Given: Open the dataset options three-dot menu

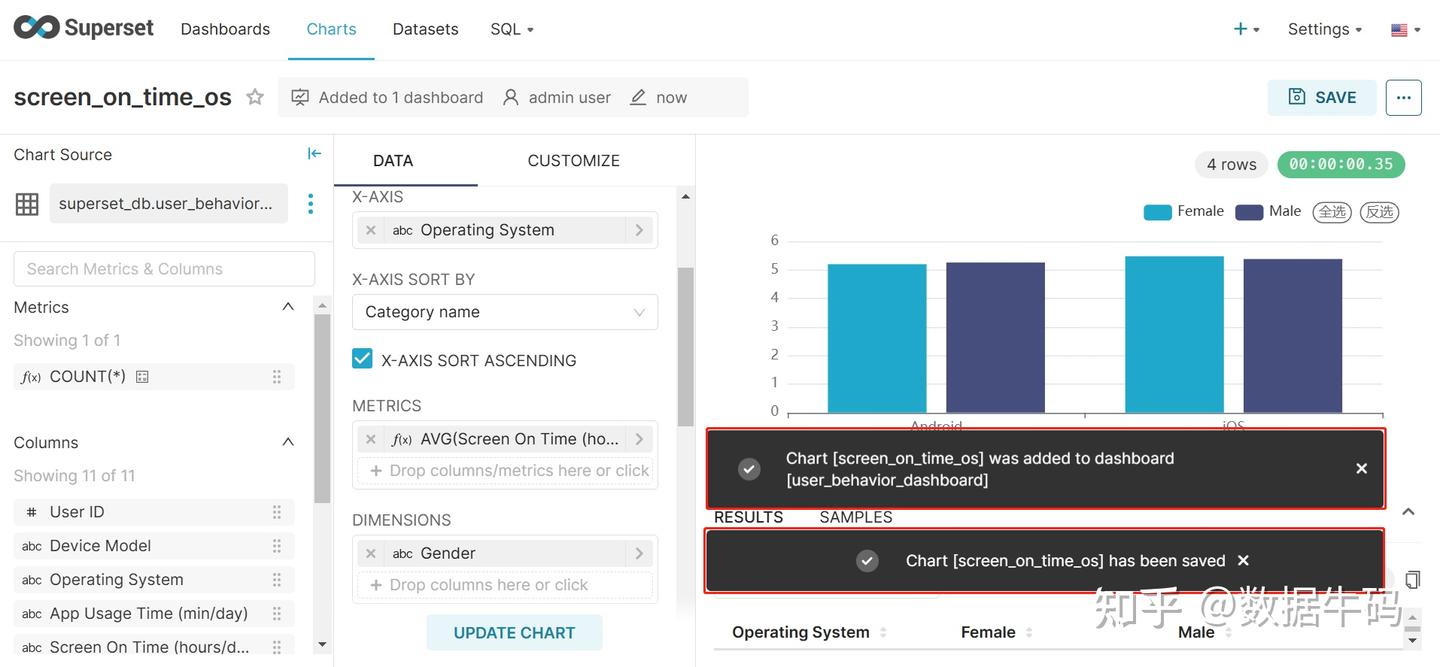Looking at the screenshot, I should [310, 204].
